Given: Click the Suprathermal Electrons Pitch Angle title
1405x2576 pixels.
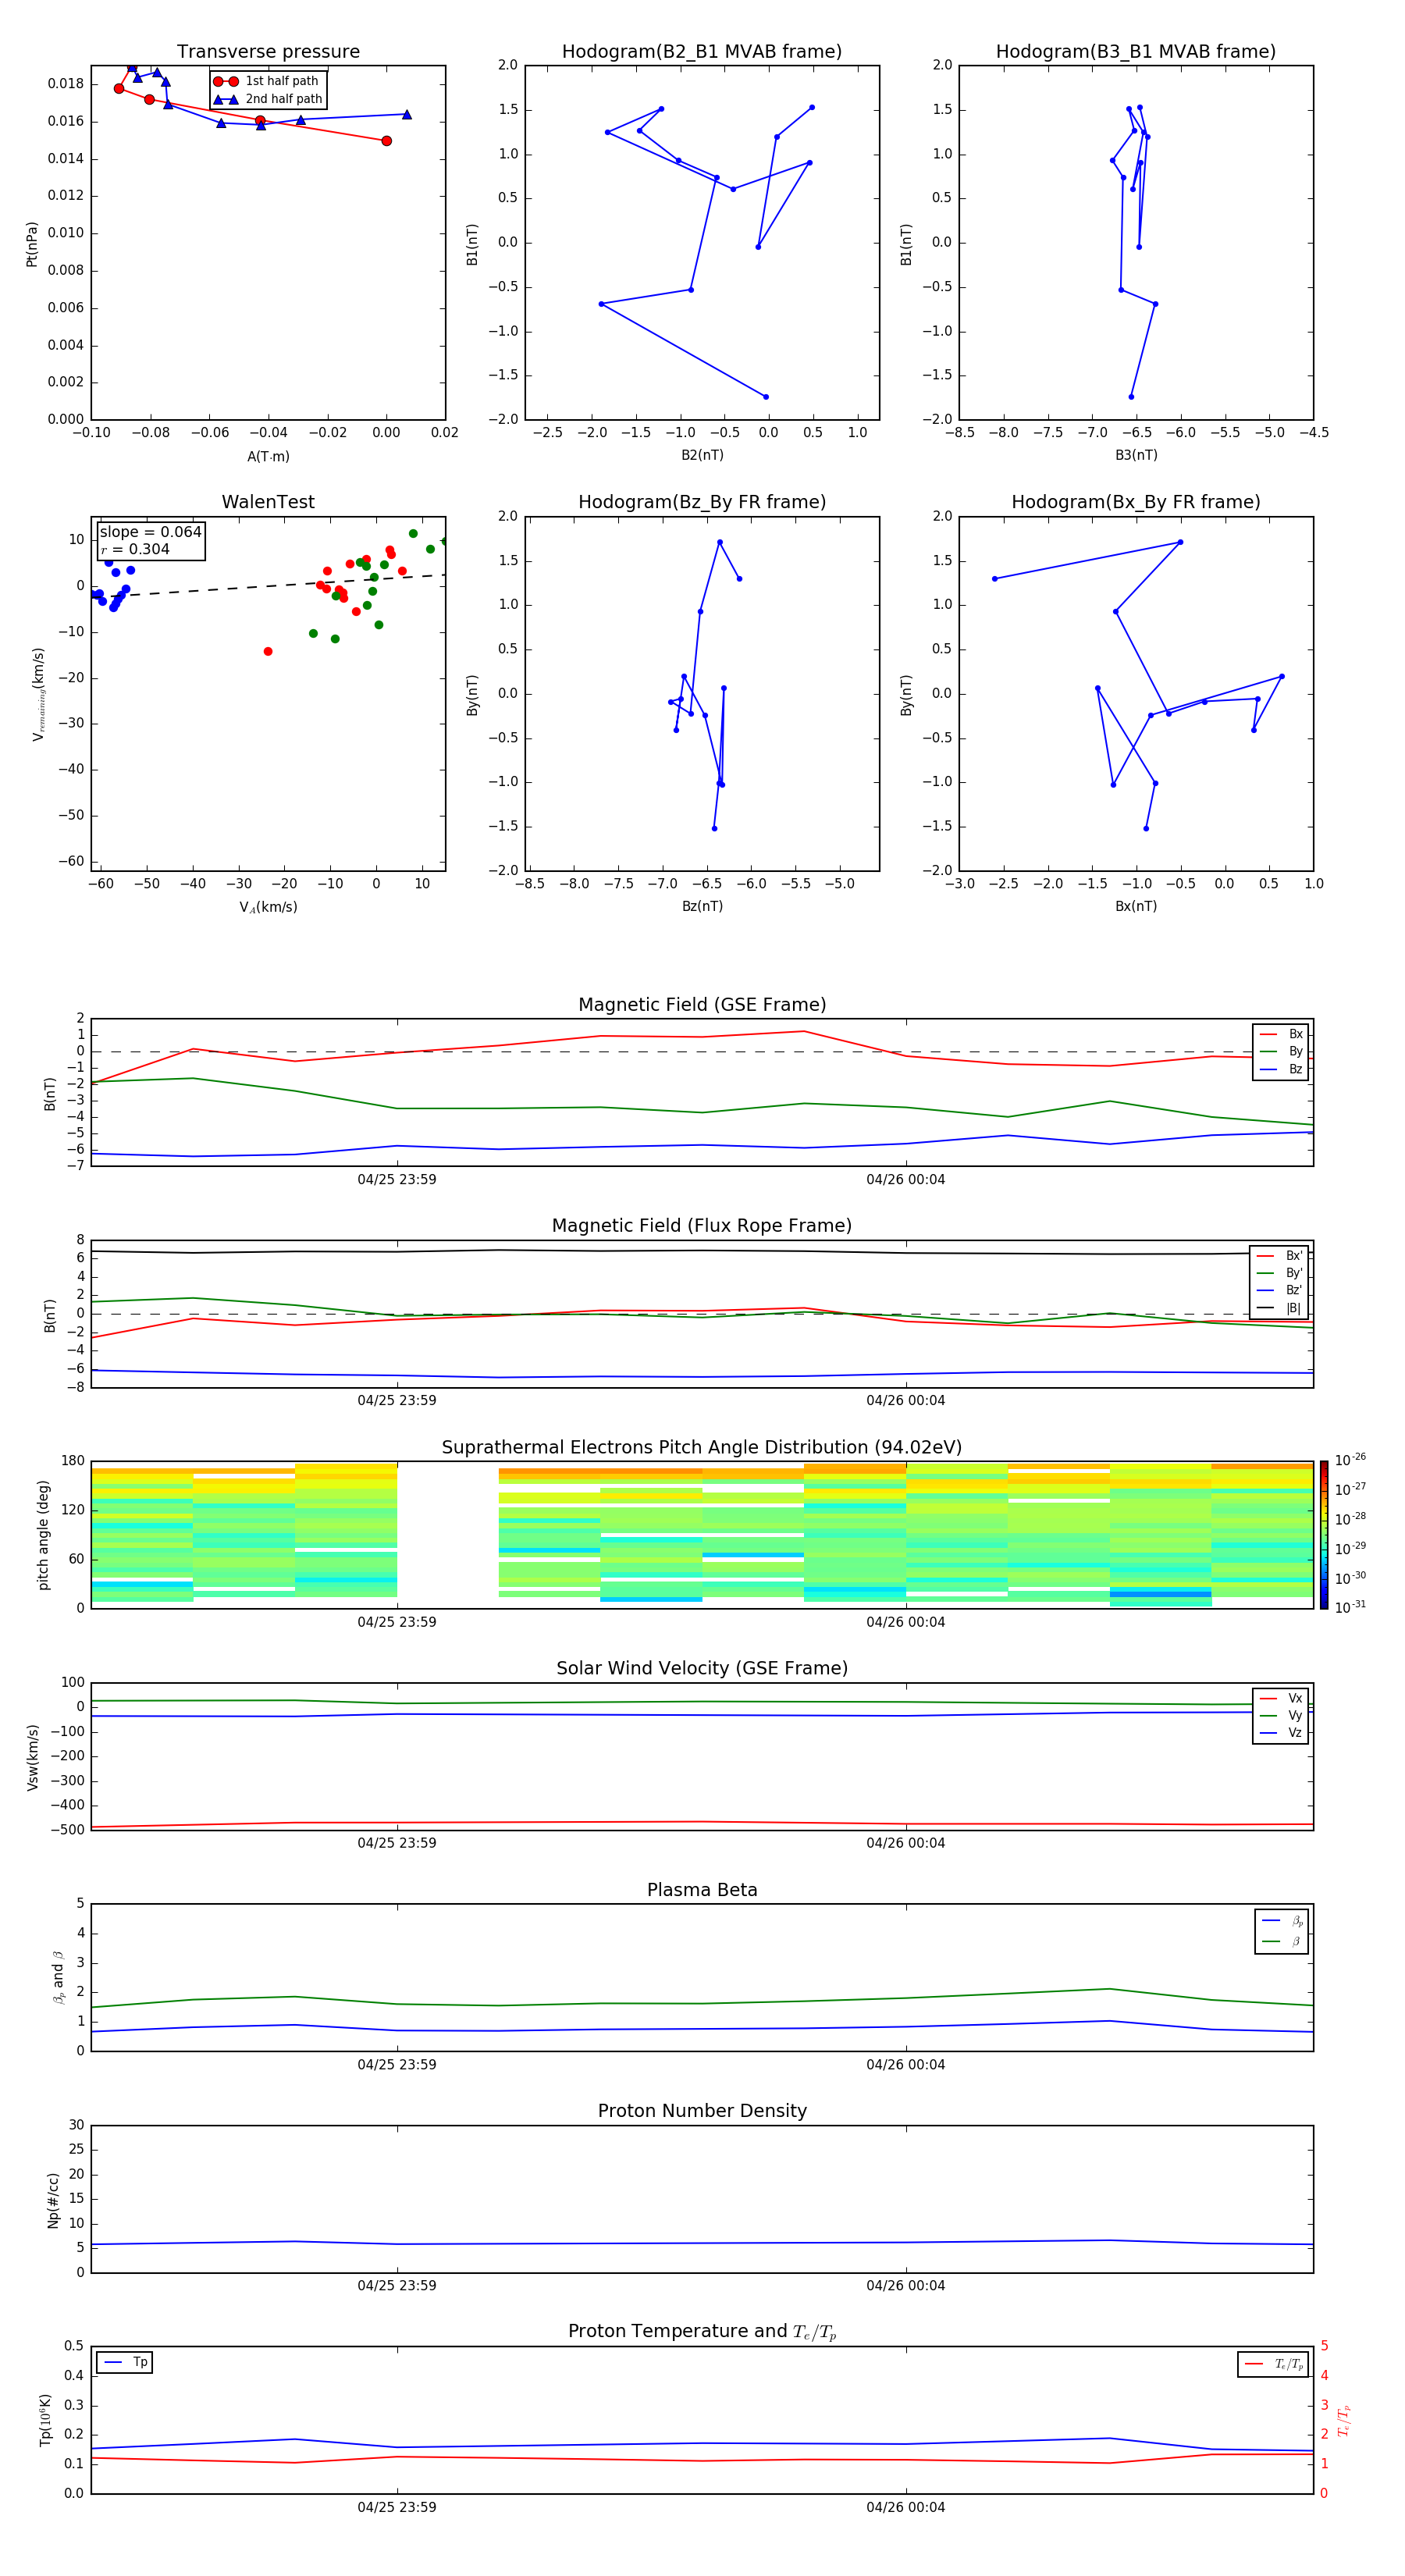Looking at the screenshot, I should (x=702, y=1448).
